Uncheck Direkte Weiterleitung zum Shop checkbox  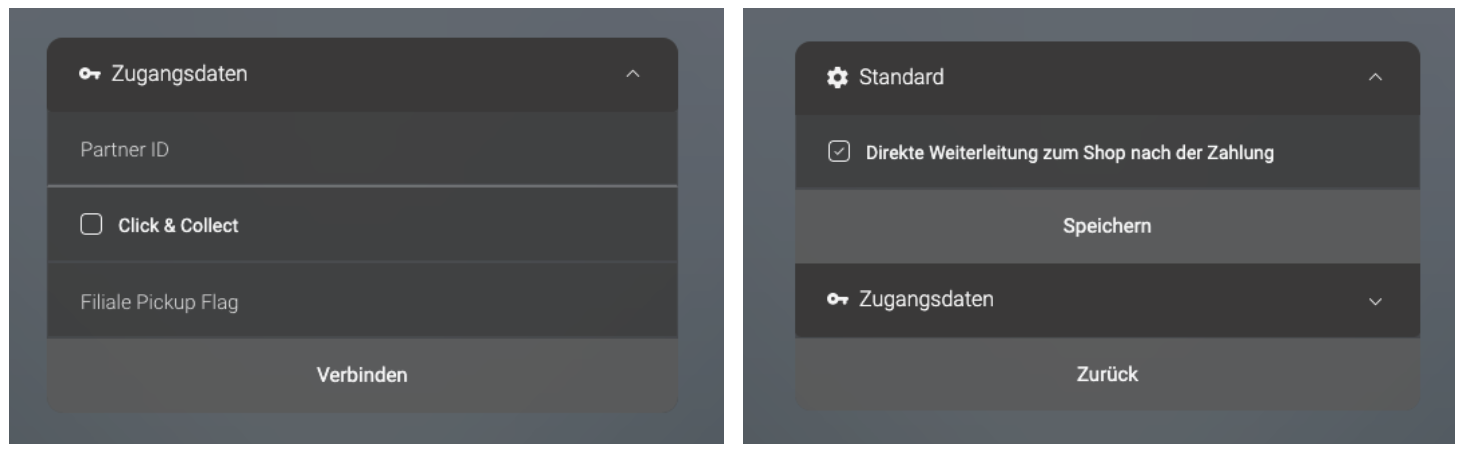pos(838,153)
